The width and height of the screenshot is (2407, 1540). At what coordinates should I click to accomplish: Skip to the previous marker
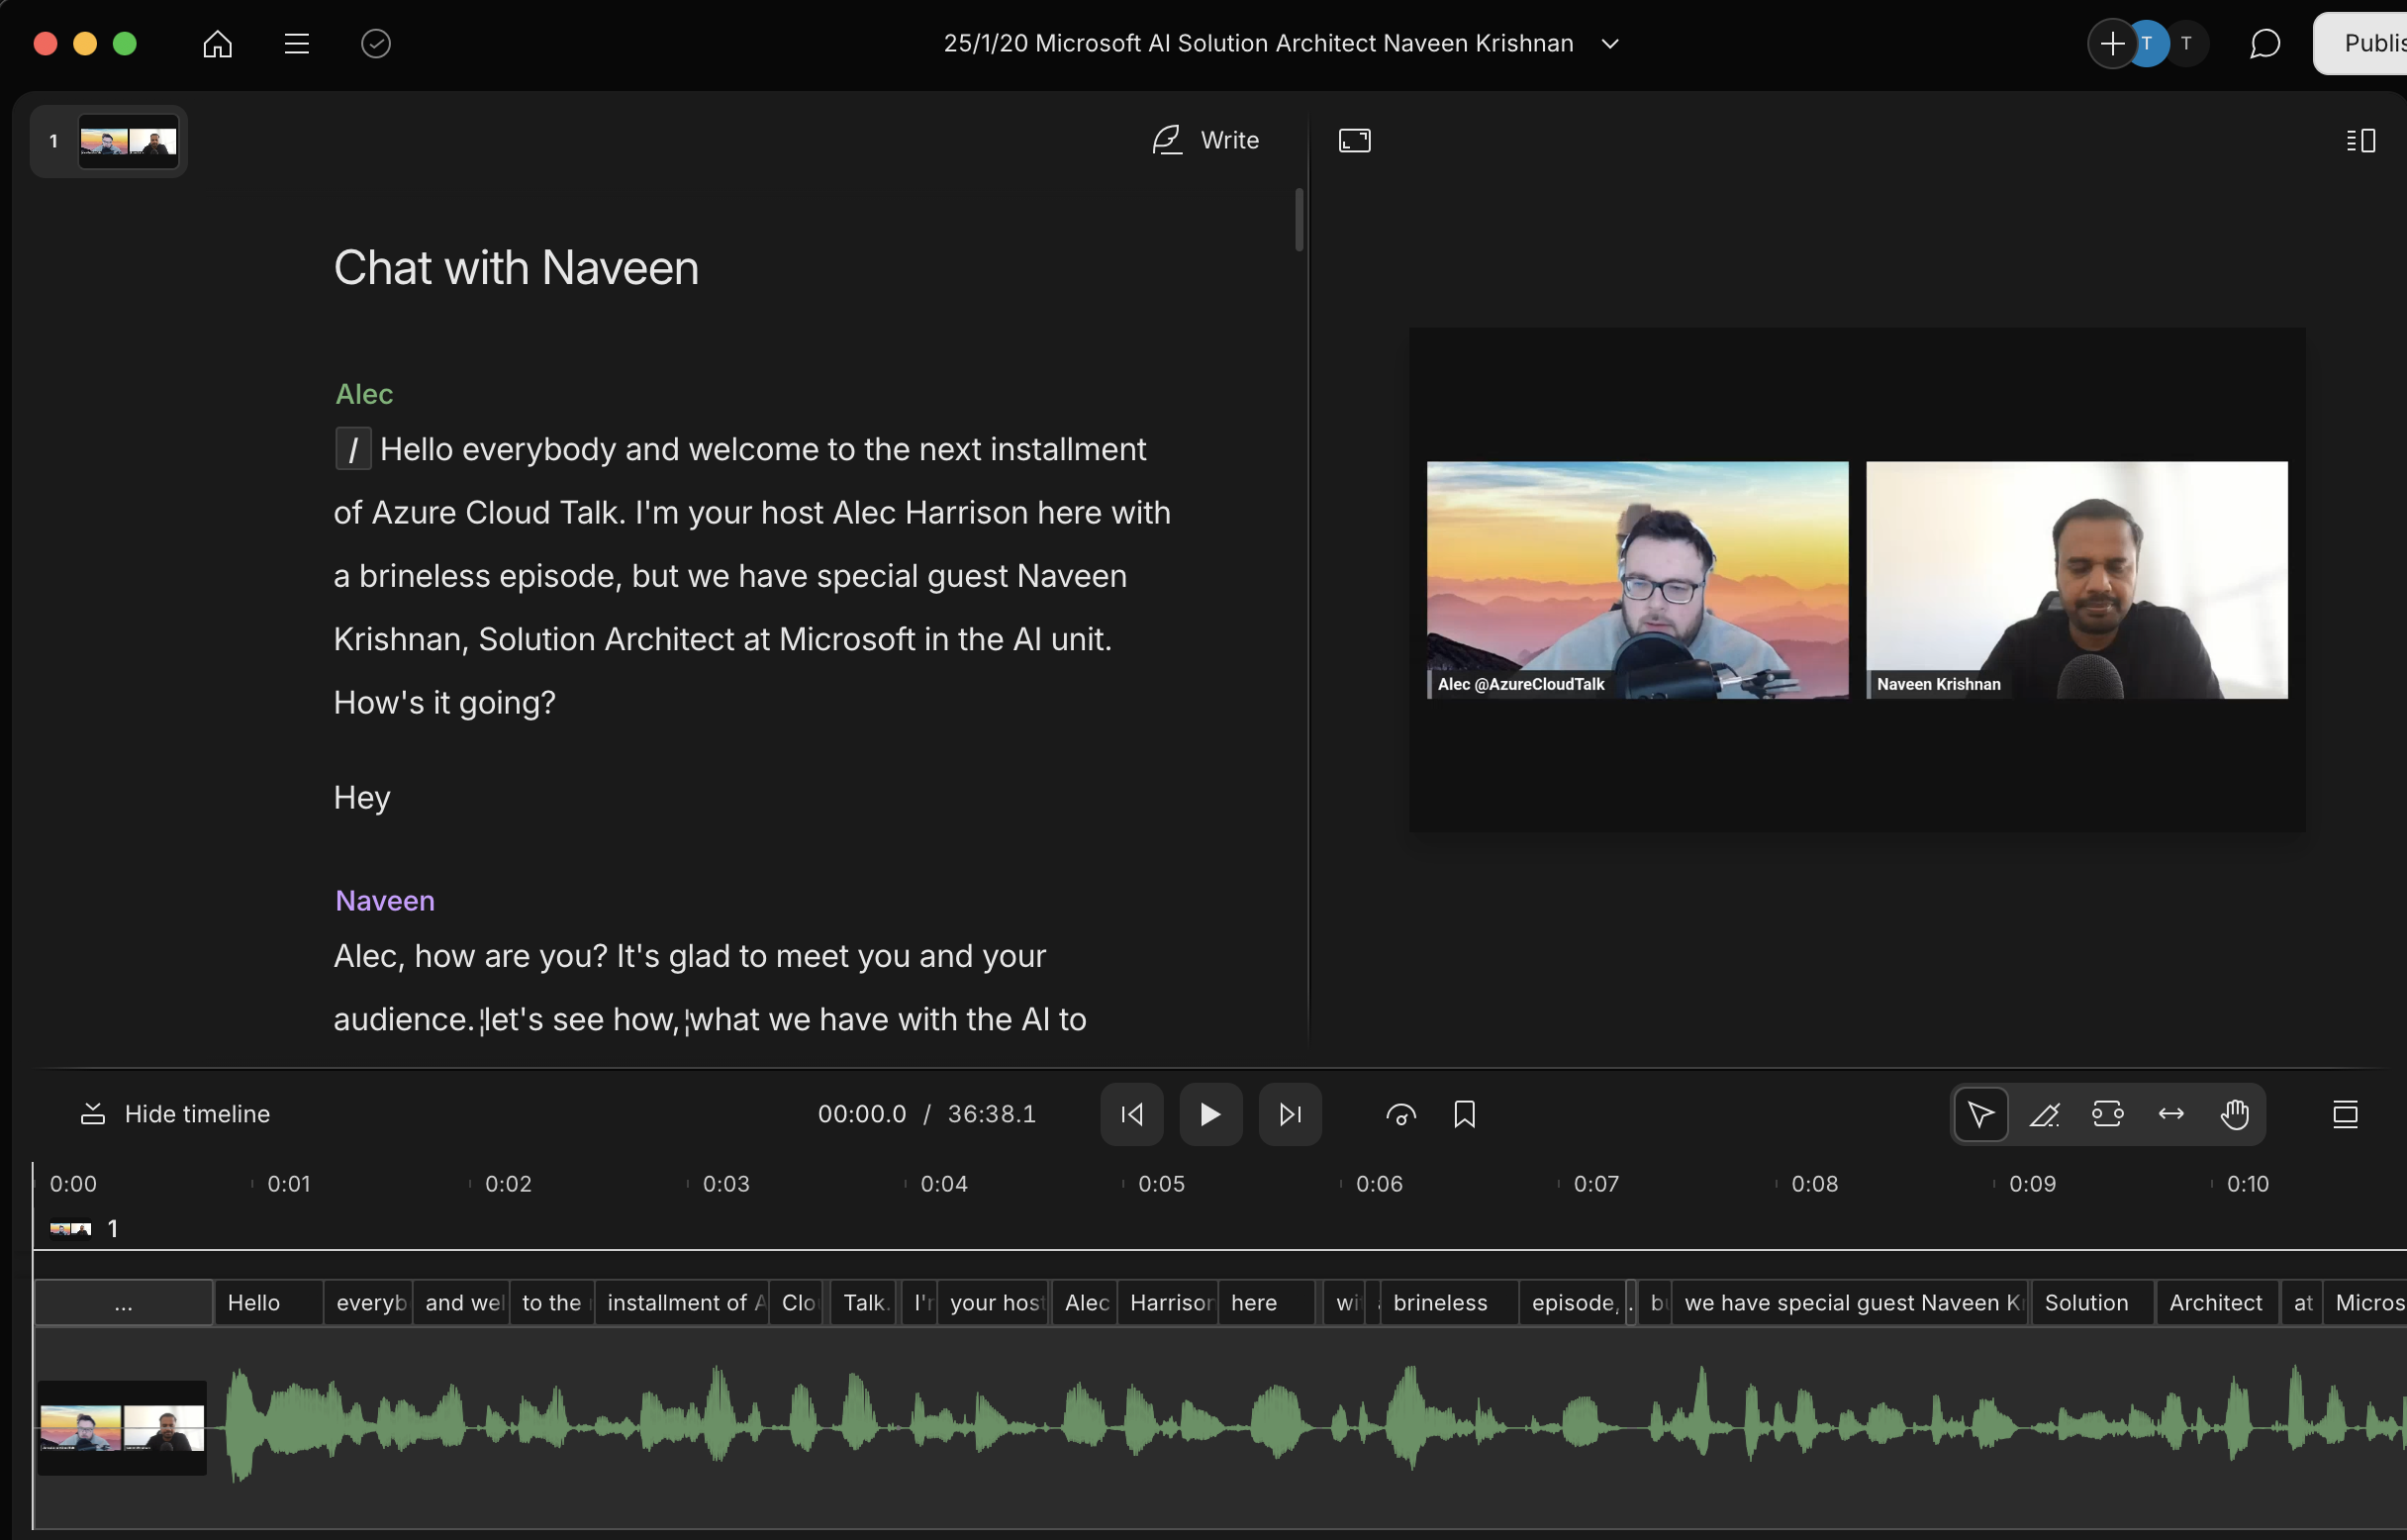1131,1114
